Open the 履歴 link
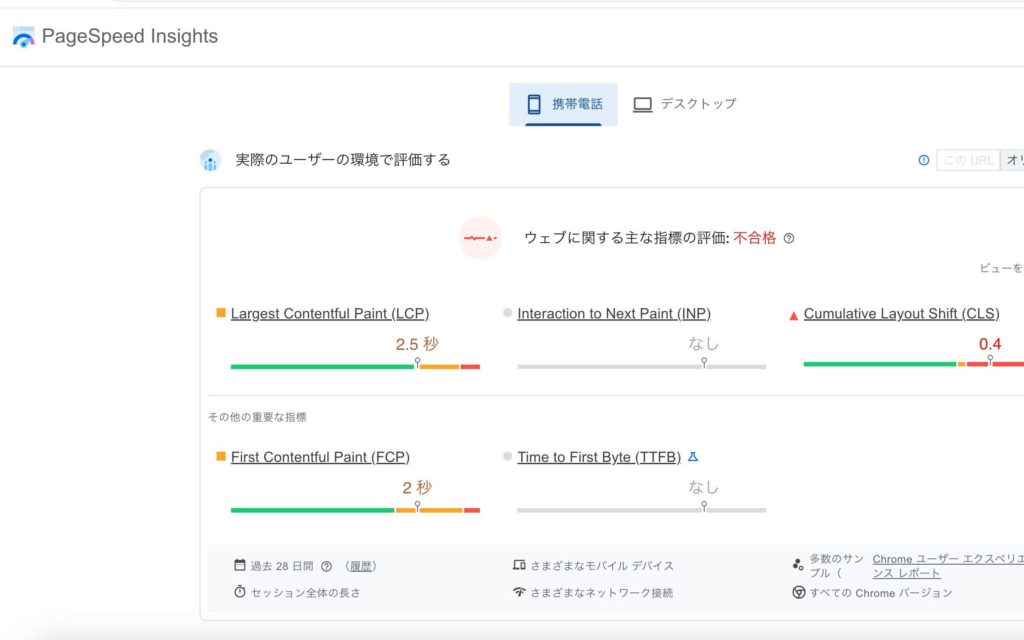 tap(361, 566)
